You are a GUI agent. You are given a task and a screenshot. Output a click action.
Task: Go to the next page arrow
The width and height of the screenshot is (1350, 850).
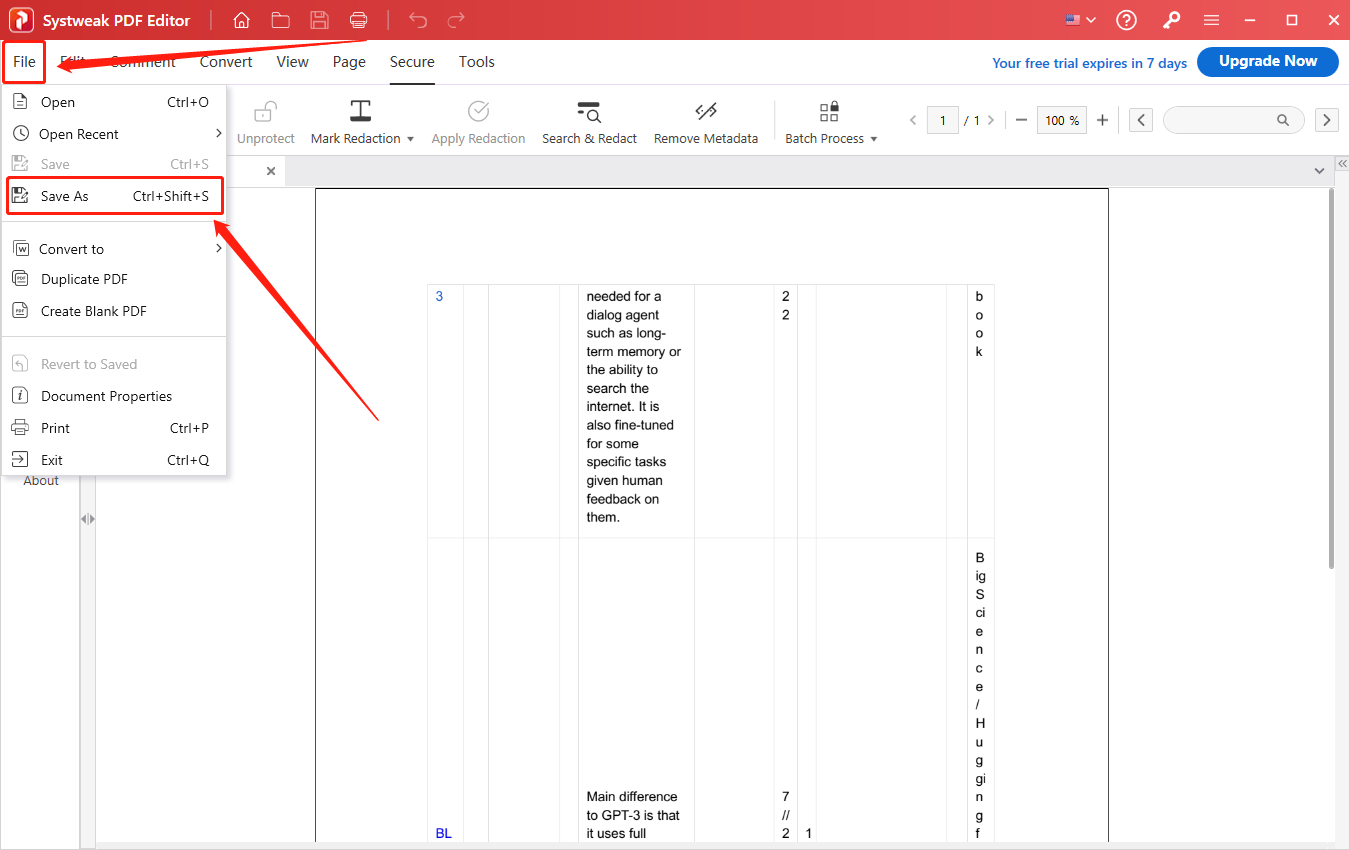[991, 120]
